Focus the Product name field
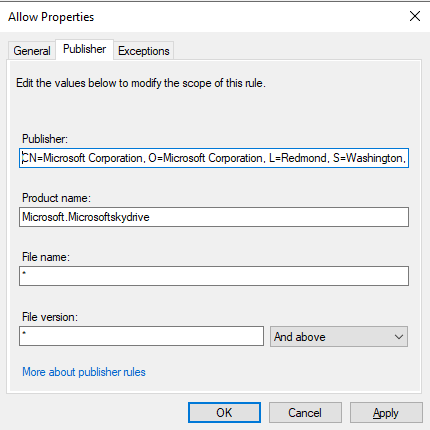 (x=214, y=217)
